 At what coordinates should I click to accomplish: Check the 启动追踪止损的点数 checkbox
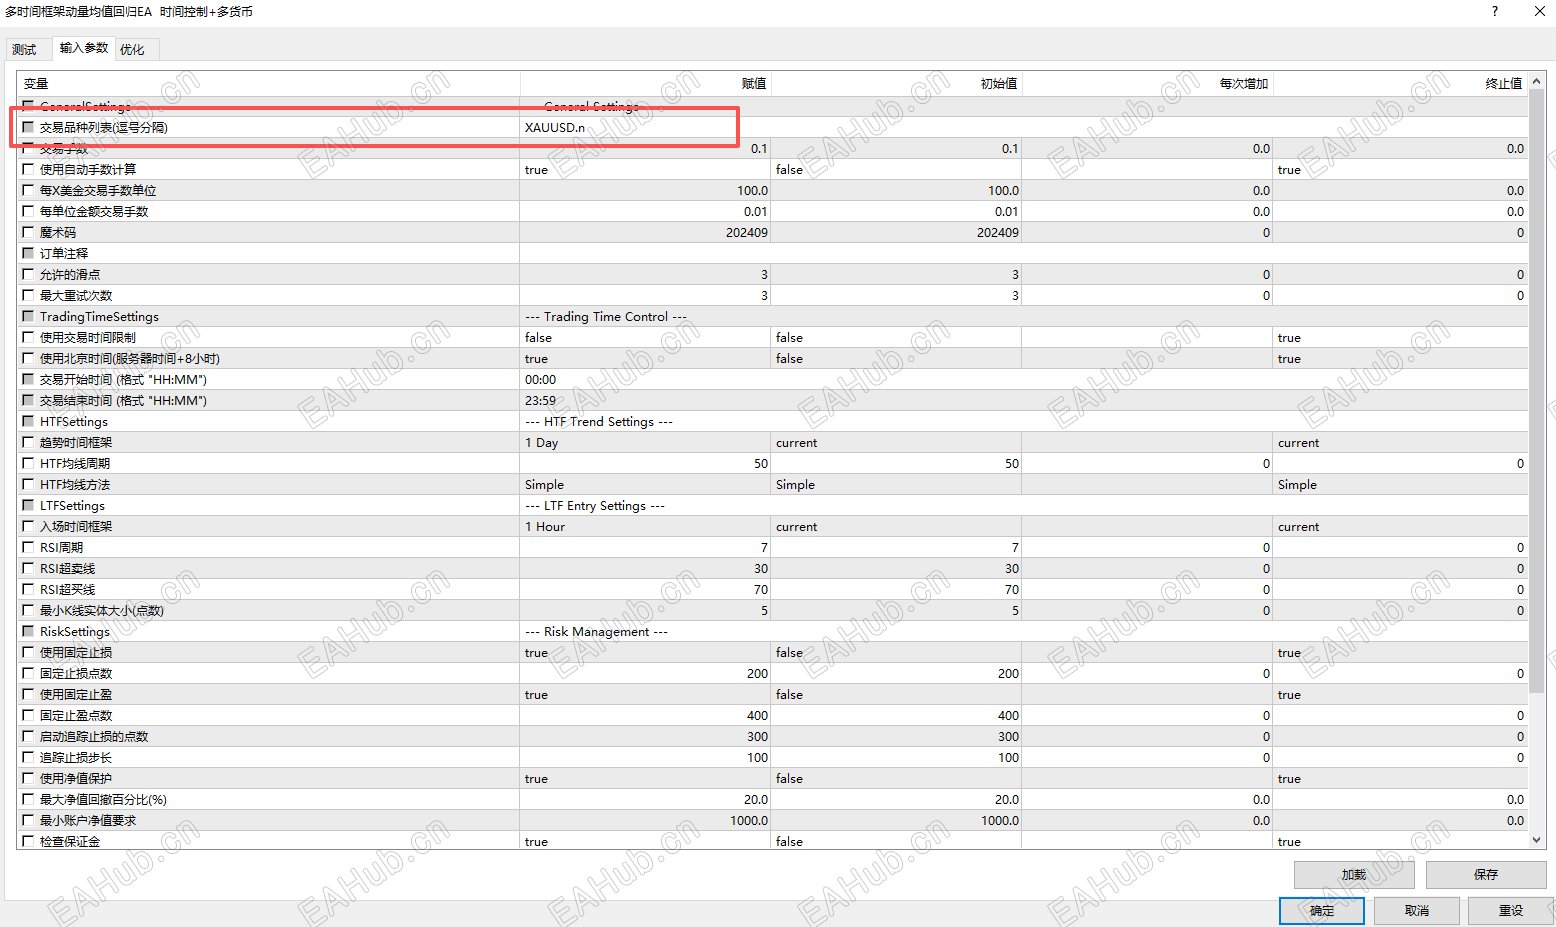(28, 736)
